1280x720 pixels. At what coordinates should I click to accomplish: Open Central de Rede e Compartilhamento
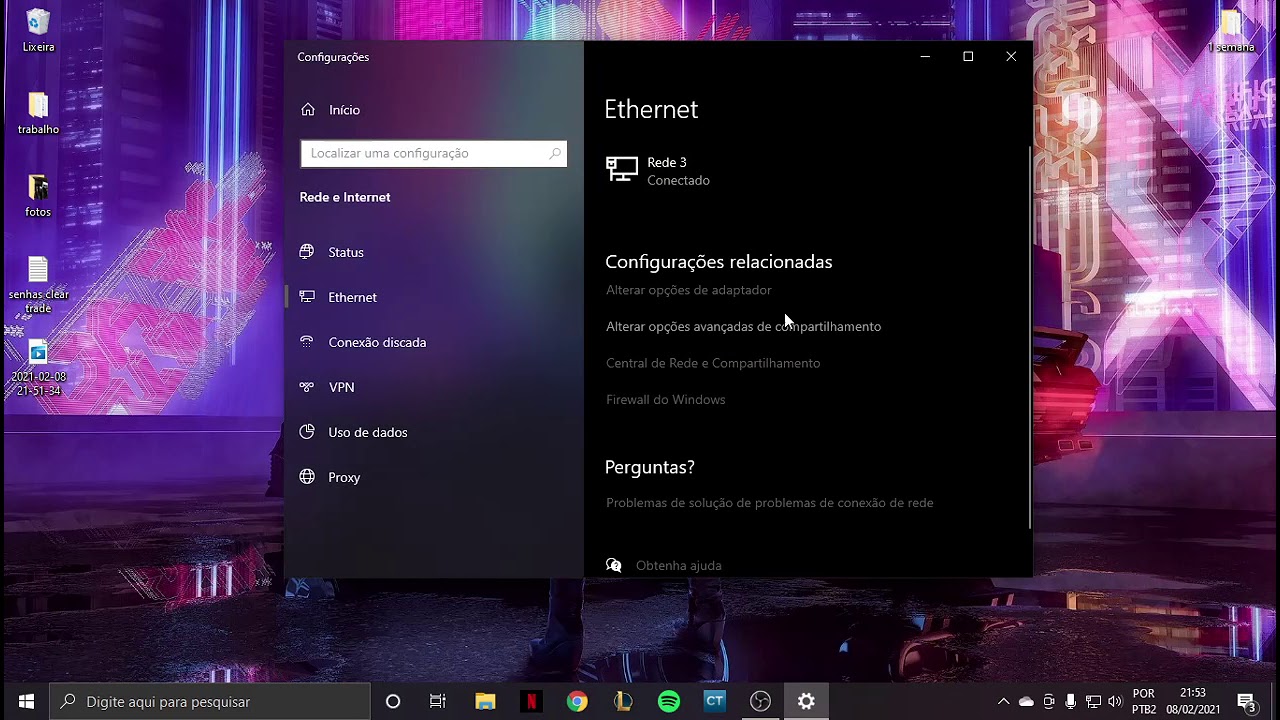click(713, 363)
